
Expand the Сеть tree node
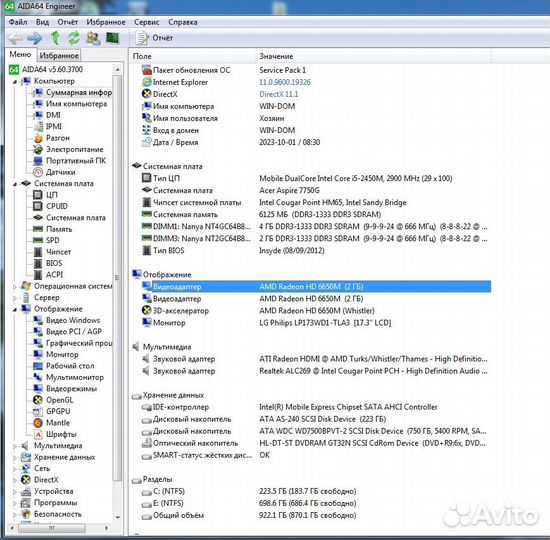click(x=15, y=469)
